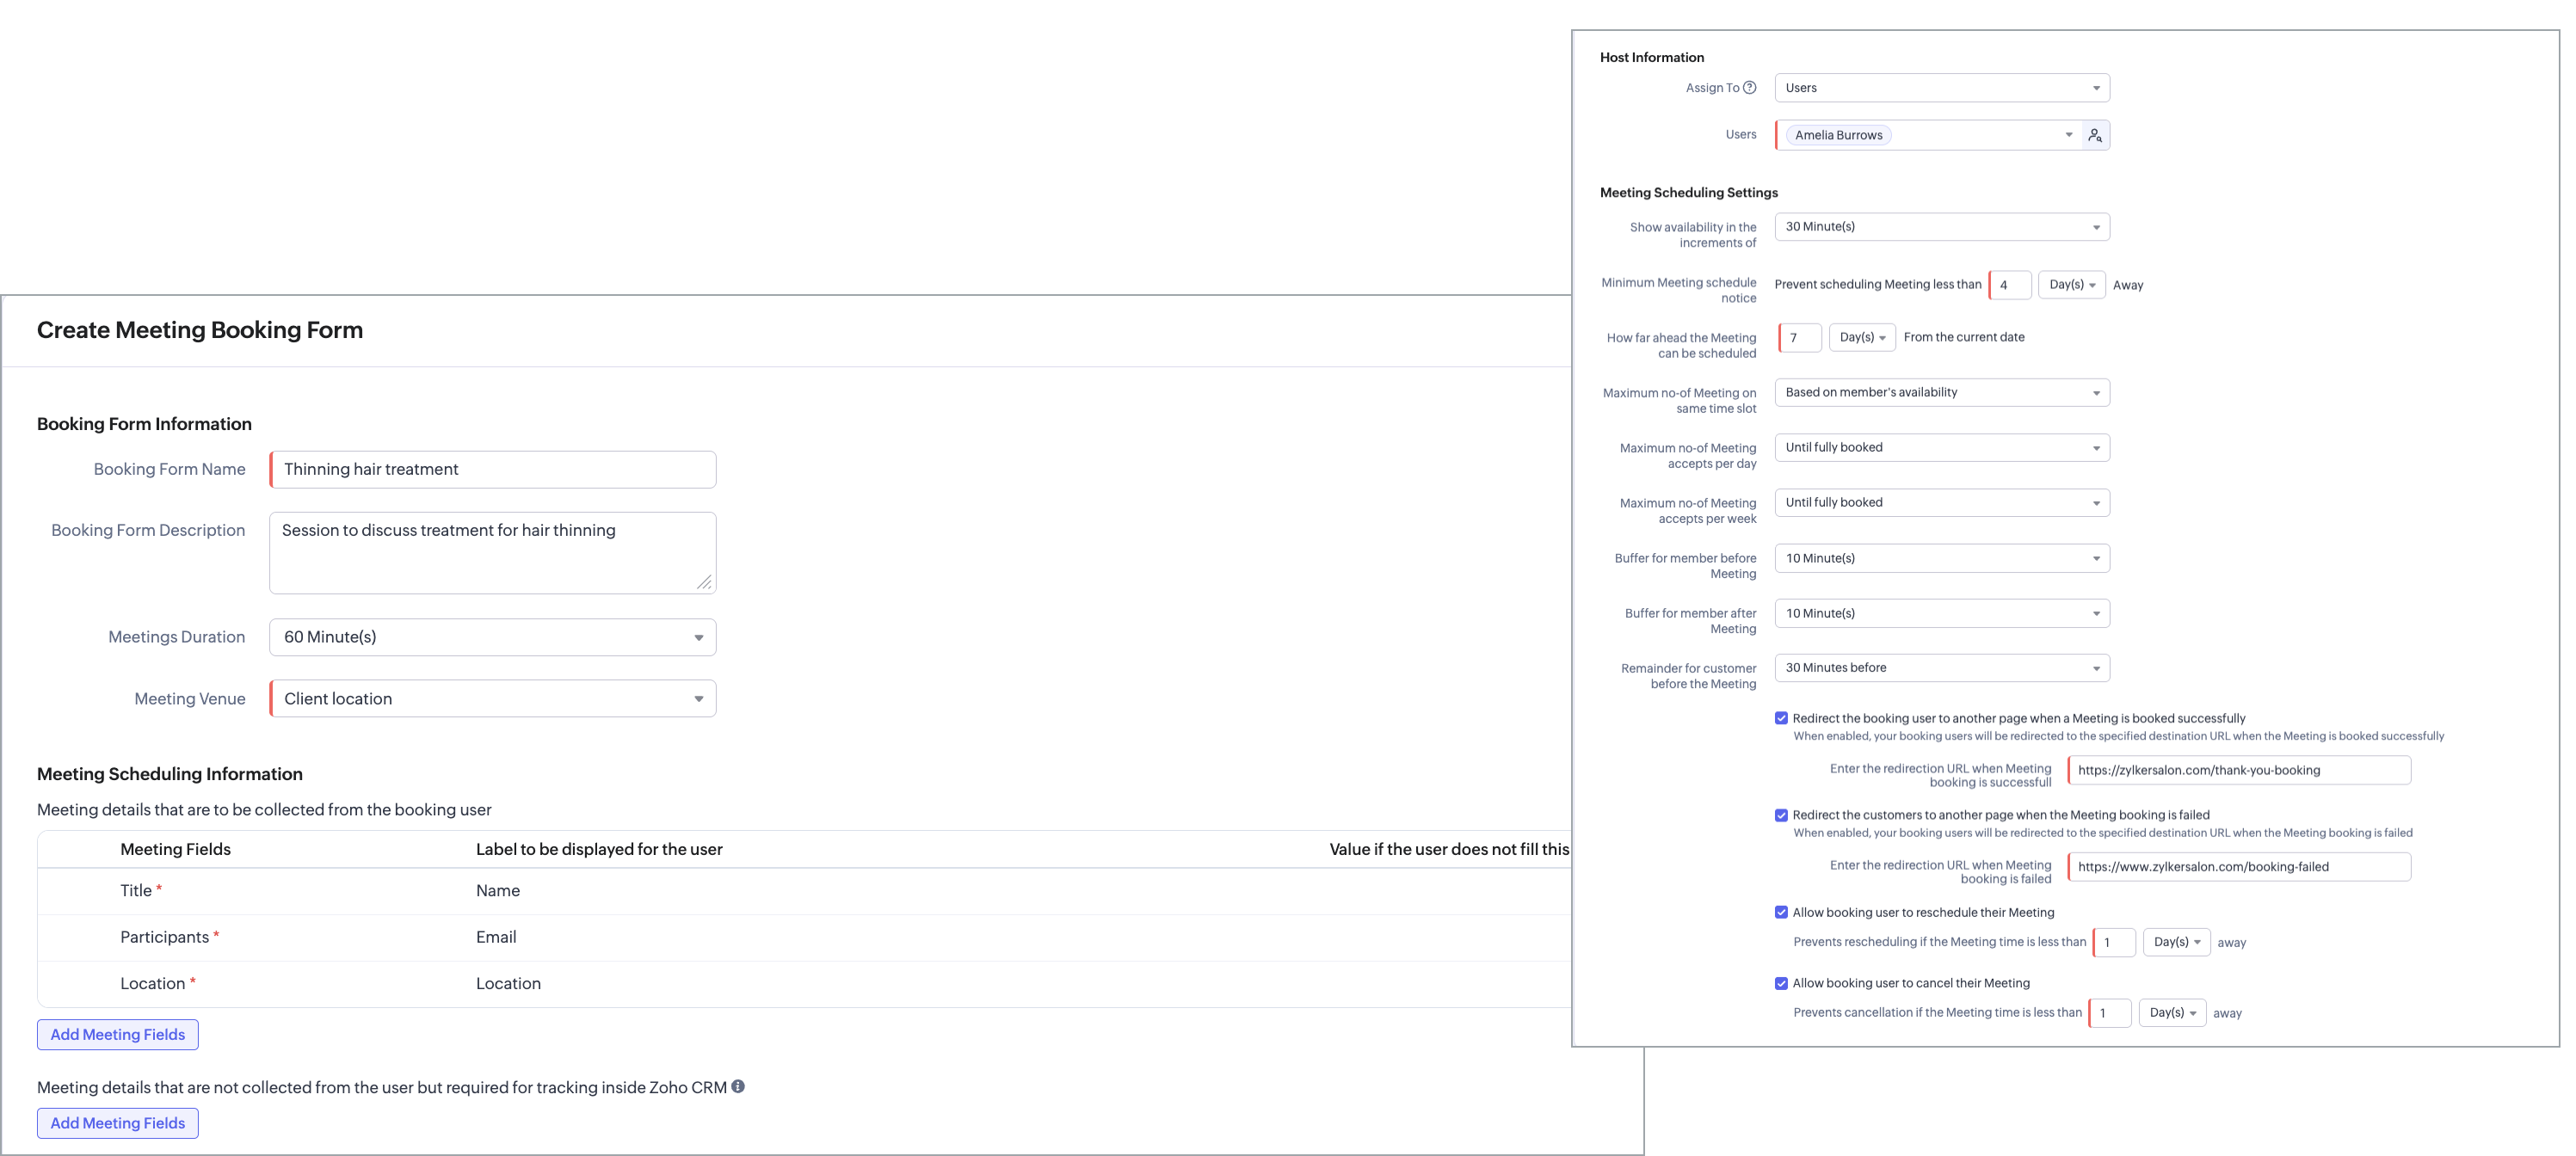Toggle redirect when Meeting booking is failed
The height and width of the screenshot is (1156, 2576).
click(1781, 815)
